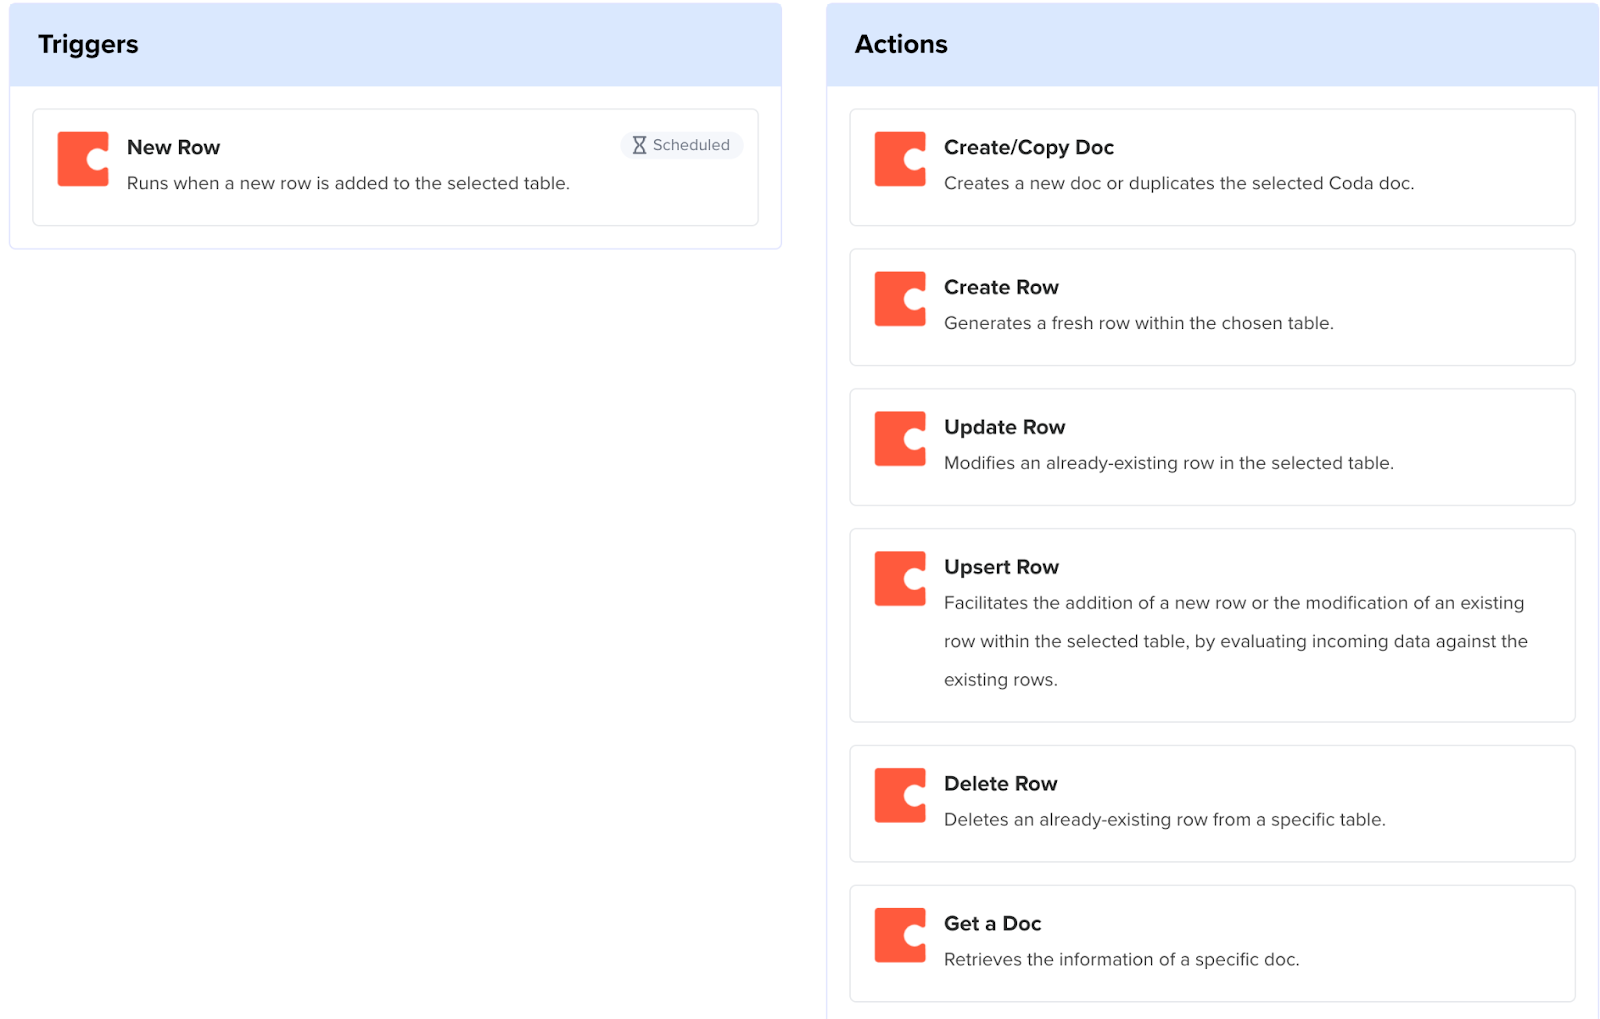Click the Coda icon beside Get a Doc
The height and width of the screenshot is (1019, 1600).
pos(899,936)
